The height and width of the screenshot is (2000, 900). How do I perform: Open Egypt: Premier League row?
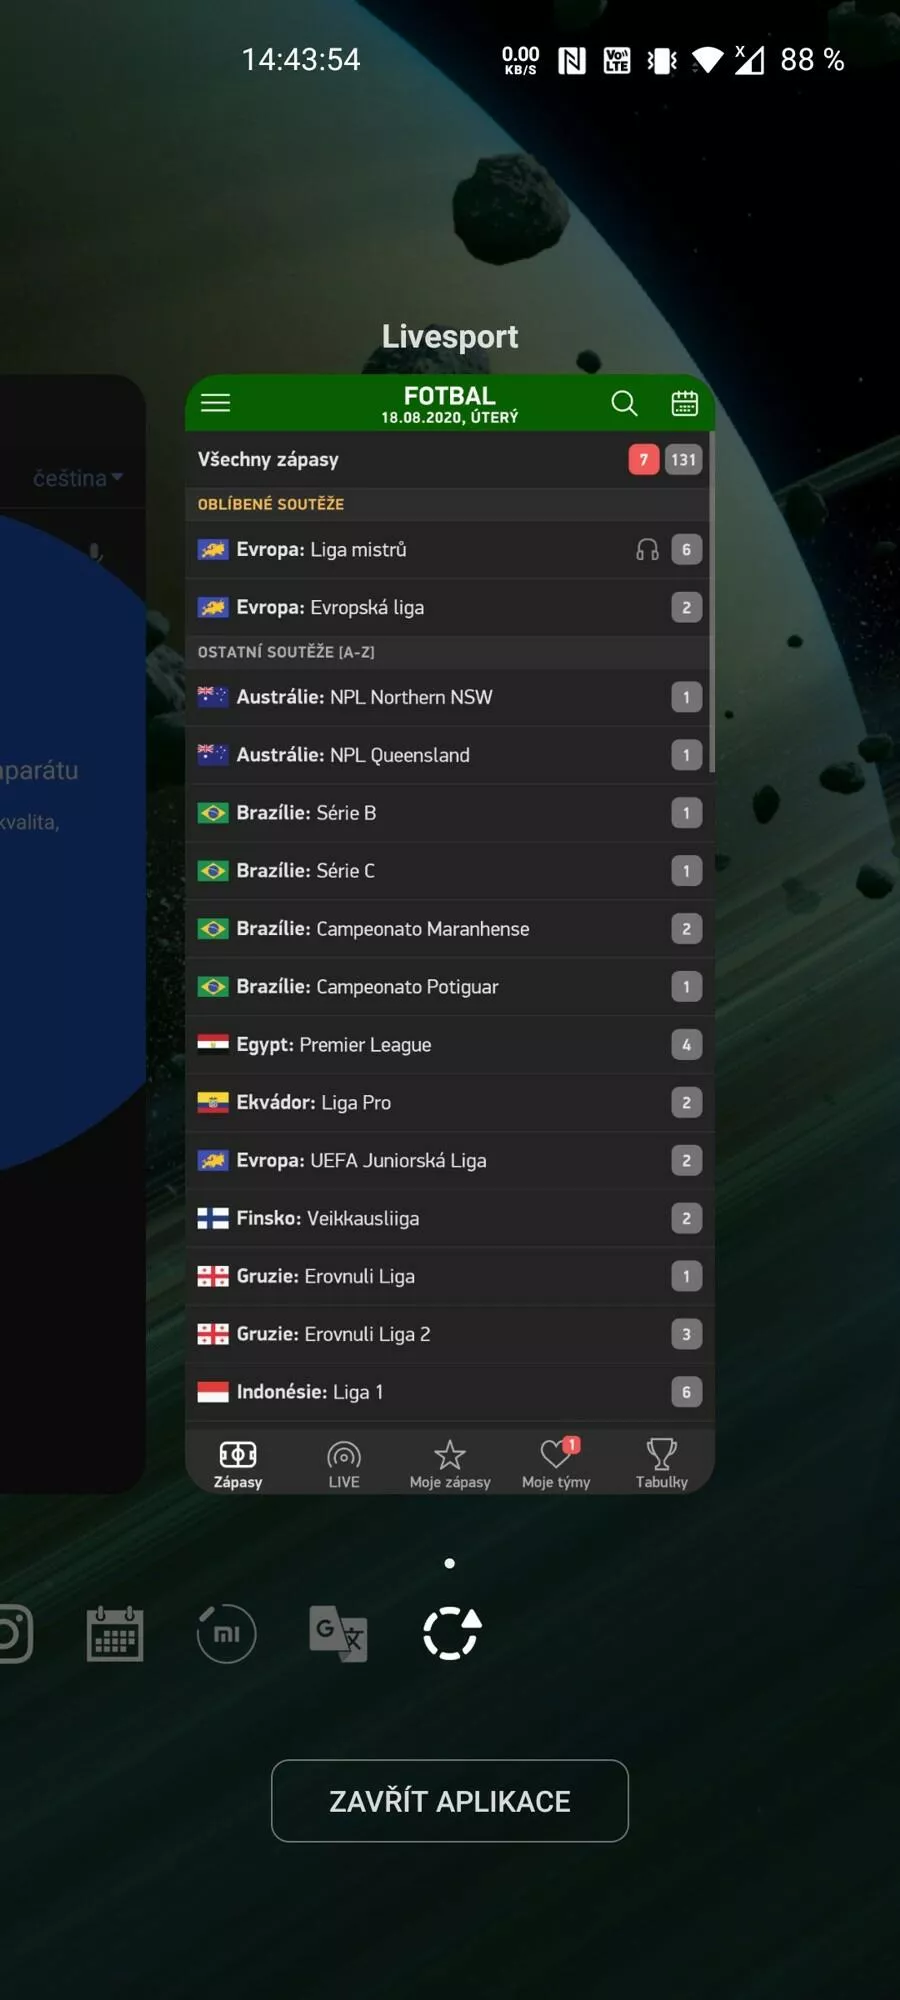(447, 1045)
